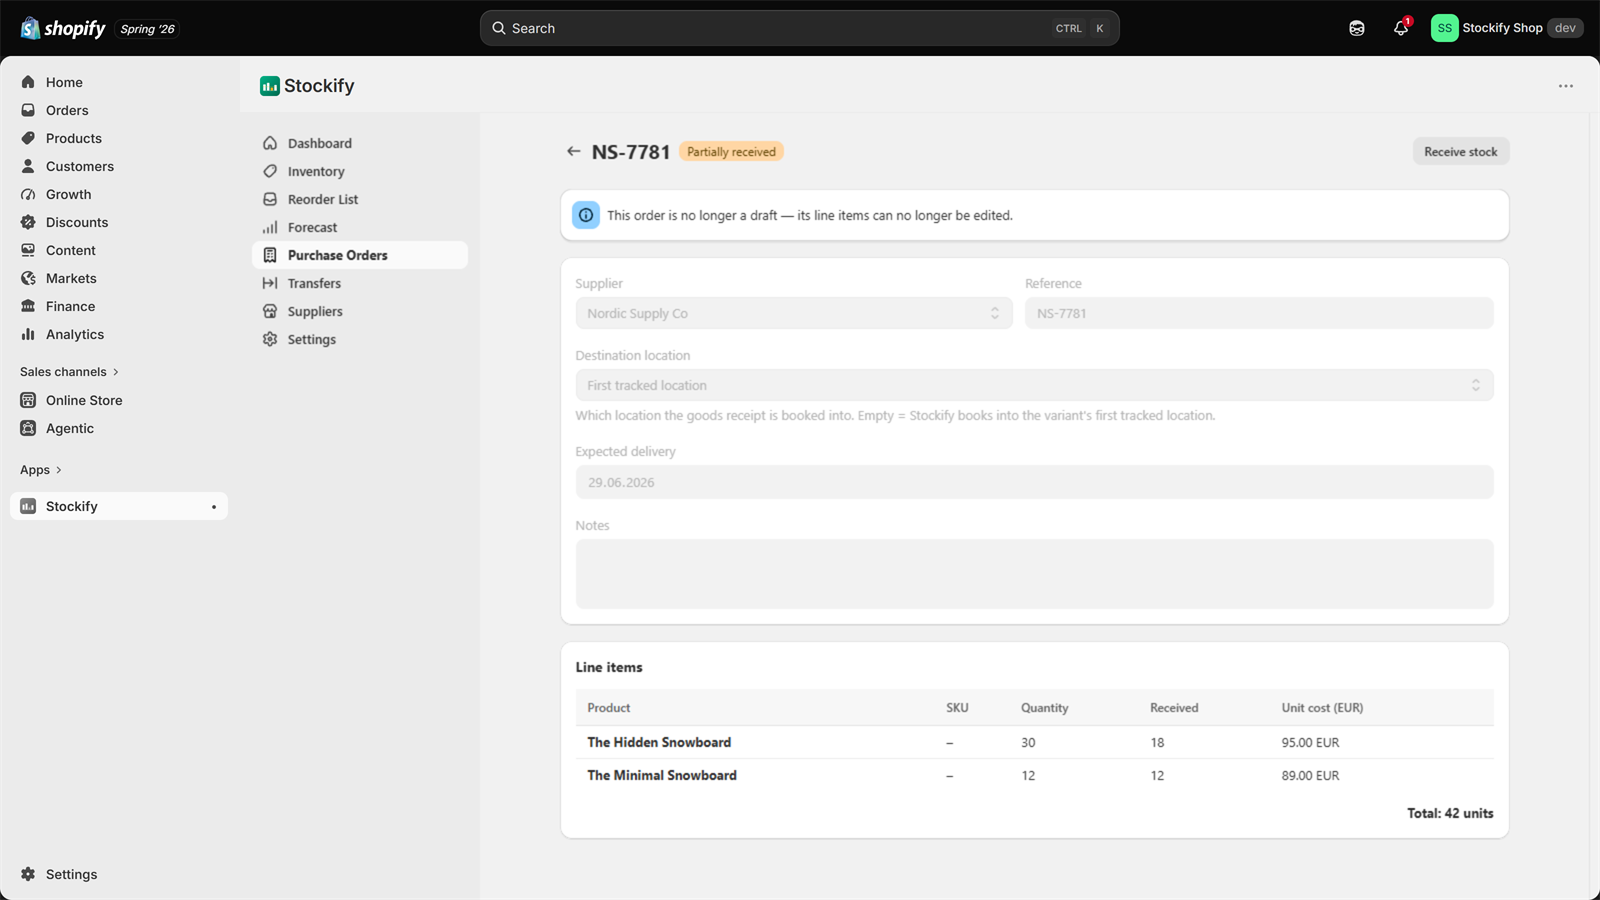Open the Online Store channel

(x=84, y=400)
